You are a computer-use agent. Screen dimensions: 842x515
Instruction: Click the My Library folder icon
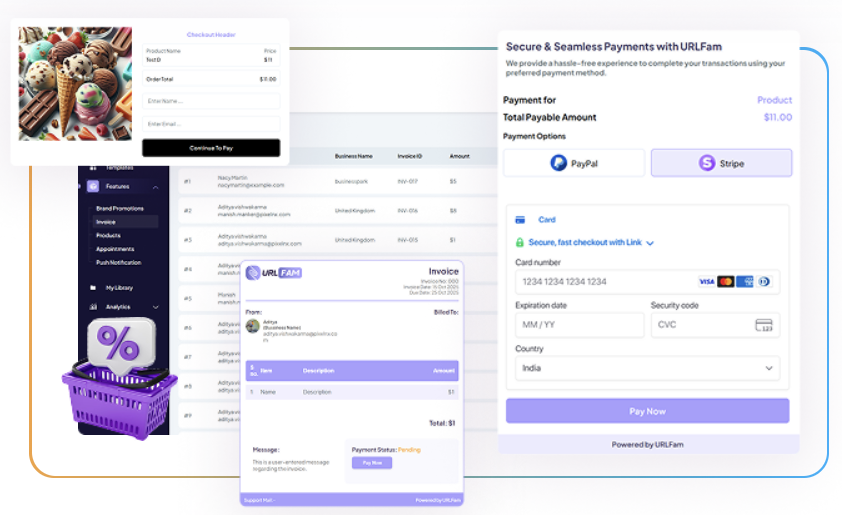coord(93,288)
